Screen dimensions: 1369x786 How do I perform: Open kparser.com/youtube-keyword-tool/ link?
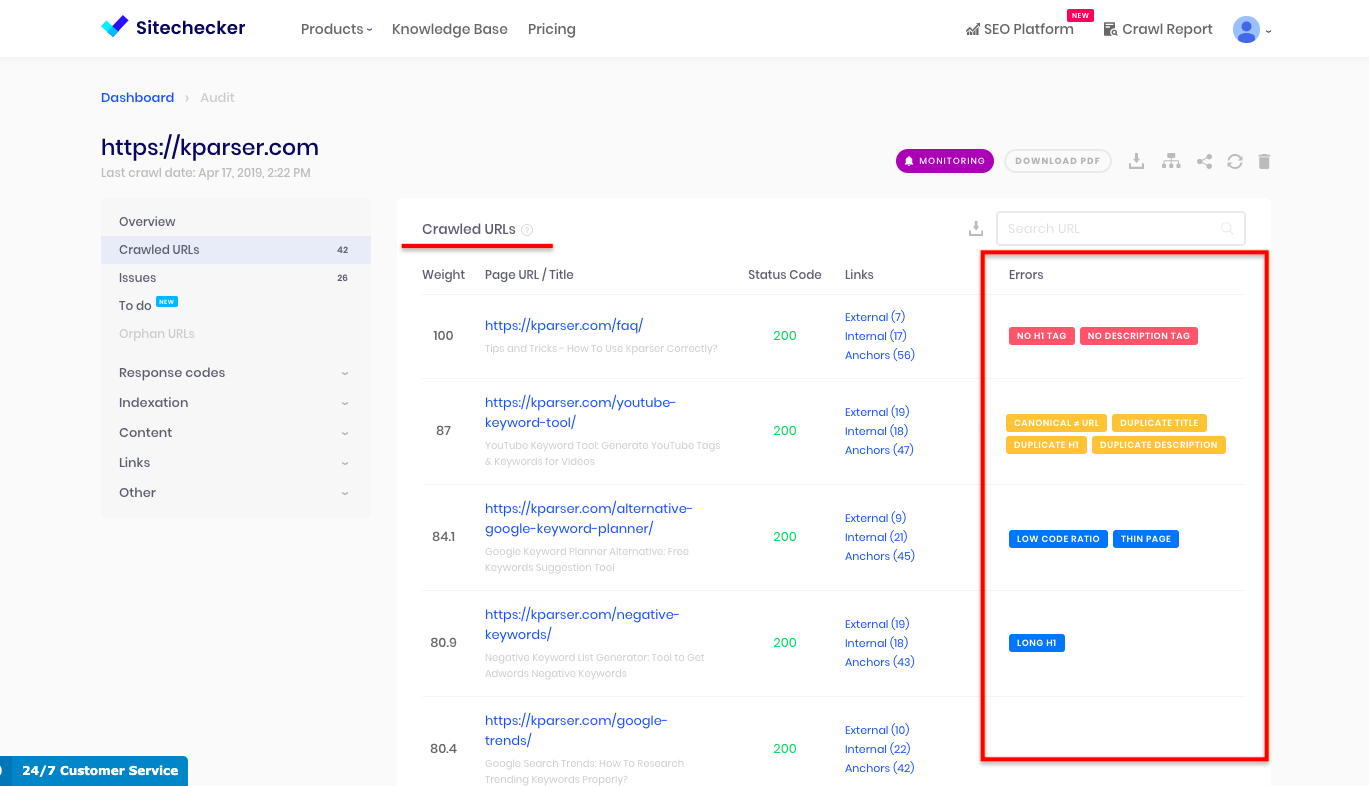click(580, 412)
